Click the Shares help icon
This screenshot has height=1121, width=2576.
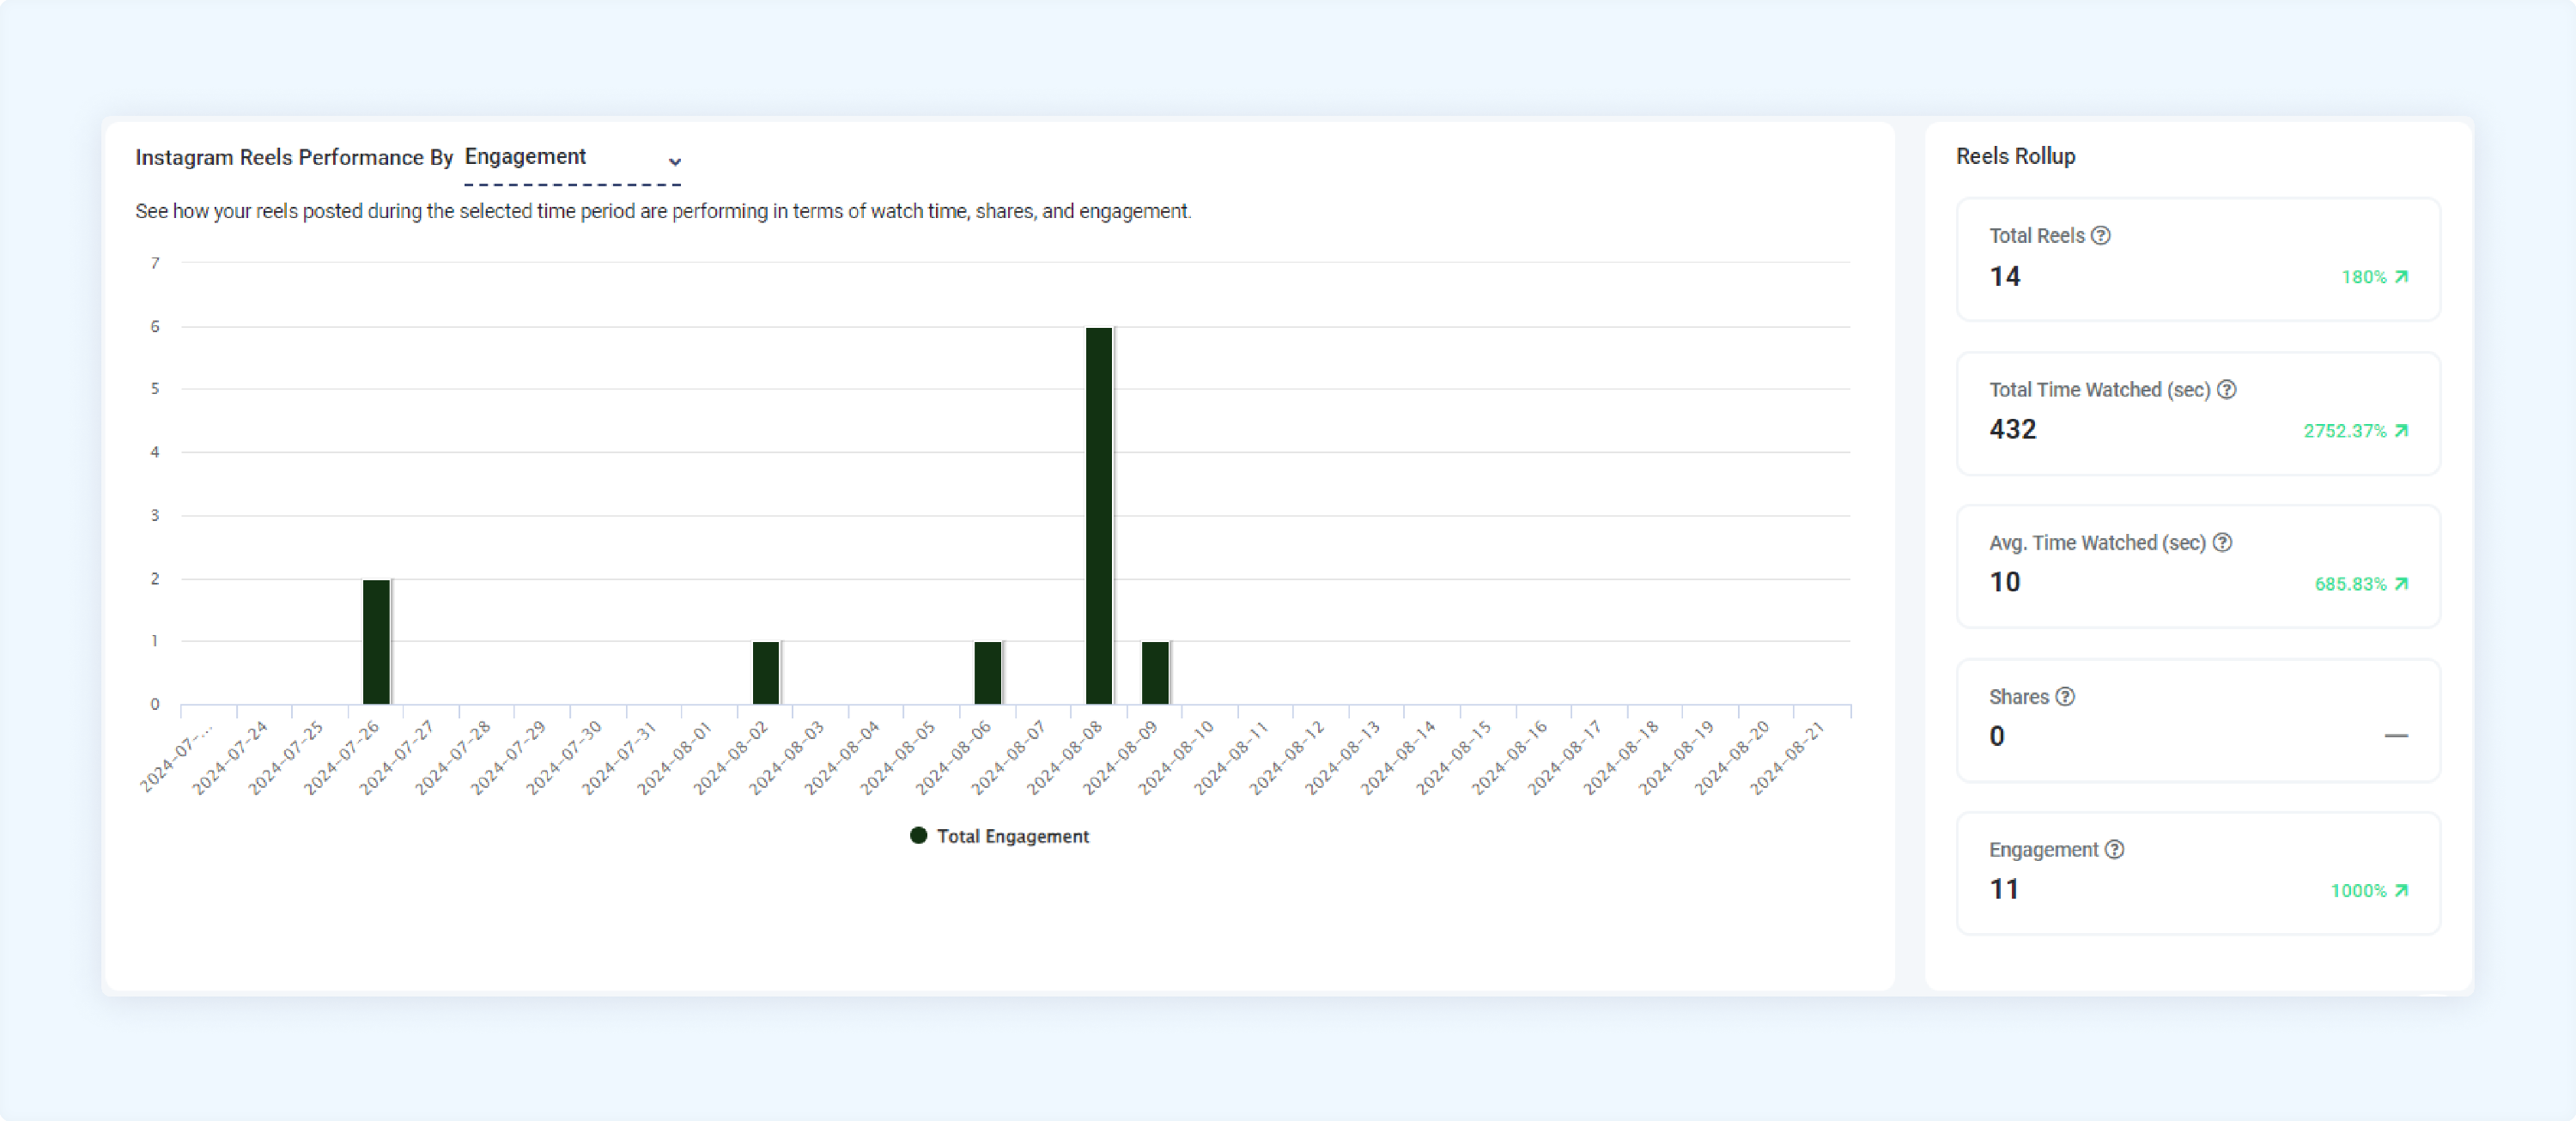(x=2065, y=697)
